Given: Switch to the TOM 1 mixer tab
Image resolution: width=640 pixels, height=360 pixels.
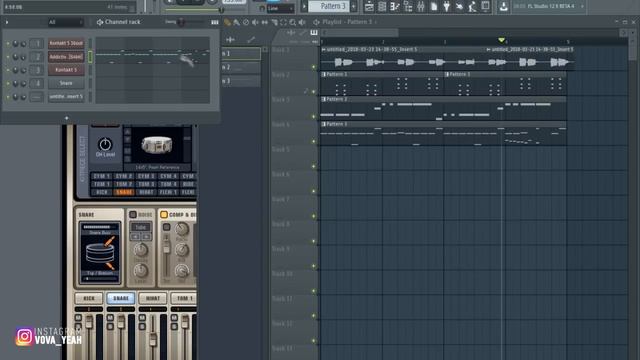Looking at the screenshot, I should coord(184,298).
